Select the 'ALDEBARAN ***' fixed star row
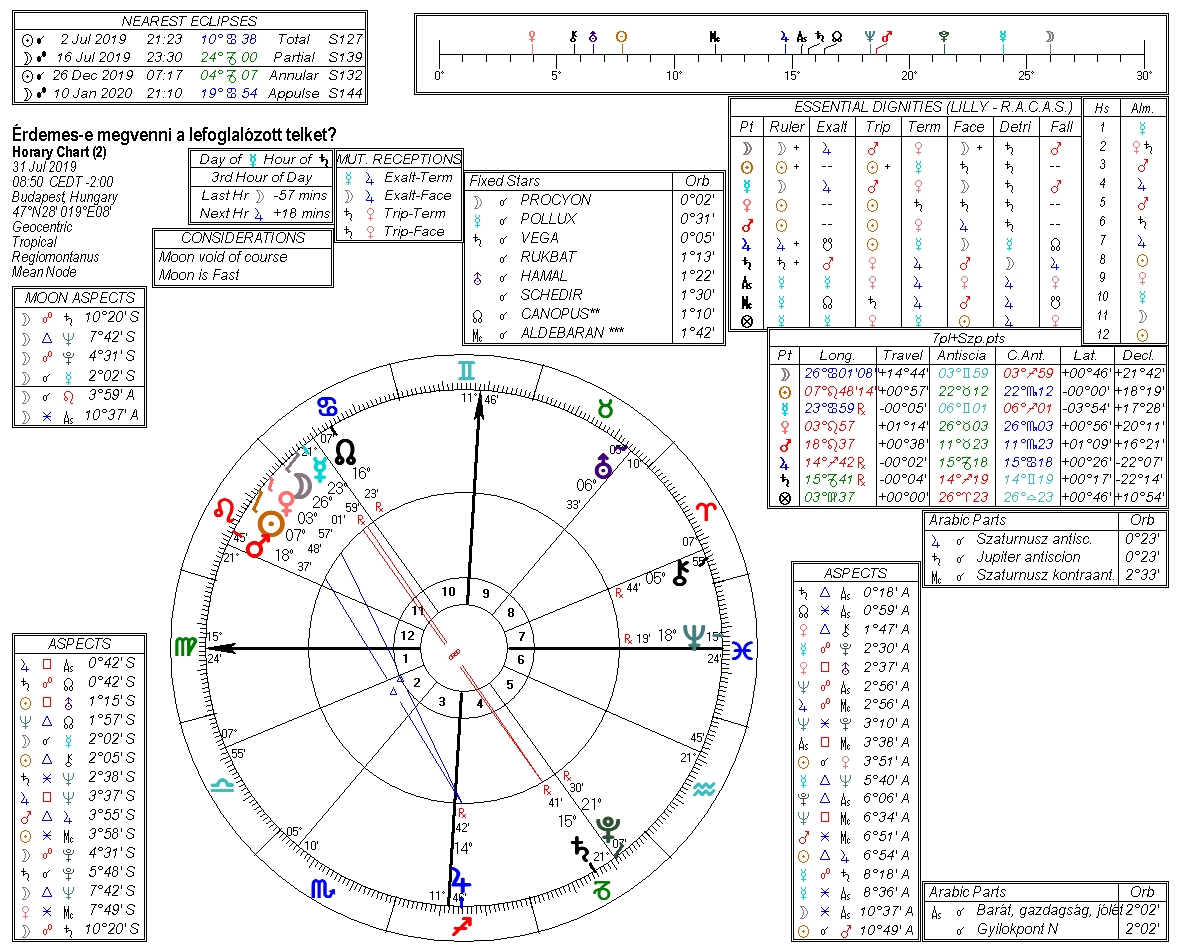The height and width of the screenshot is (951, 1181). (594, 332)
